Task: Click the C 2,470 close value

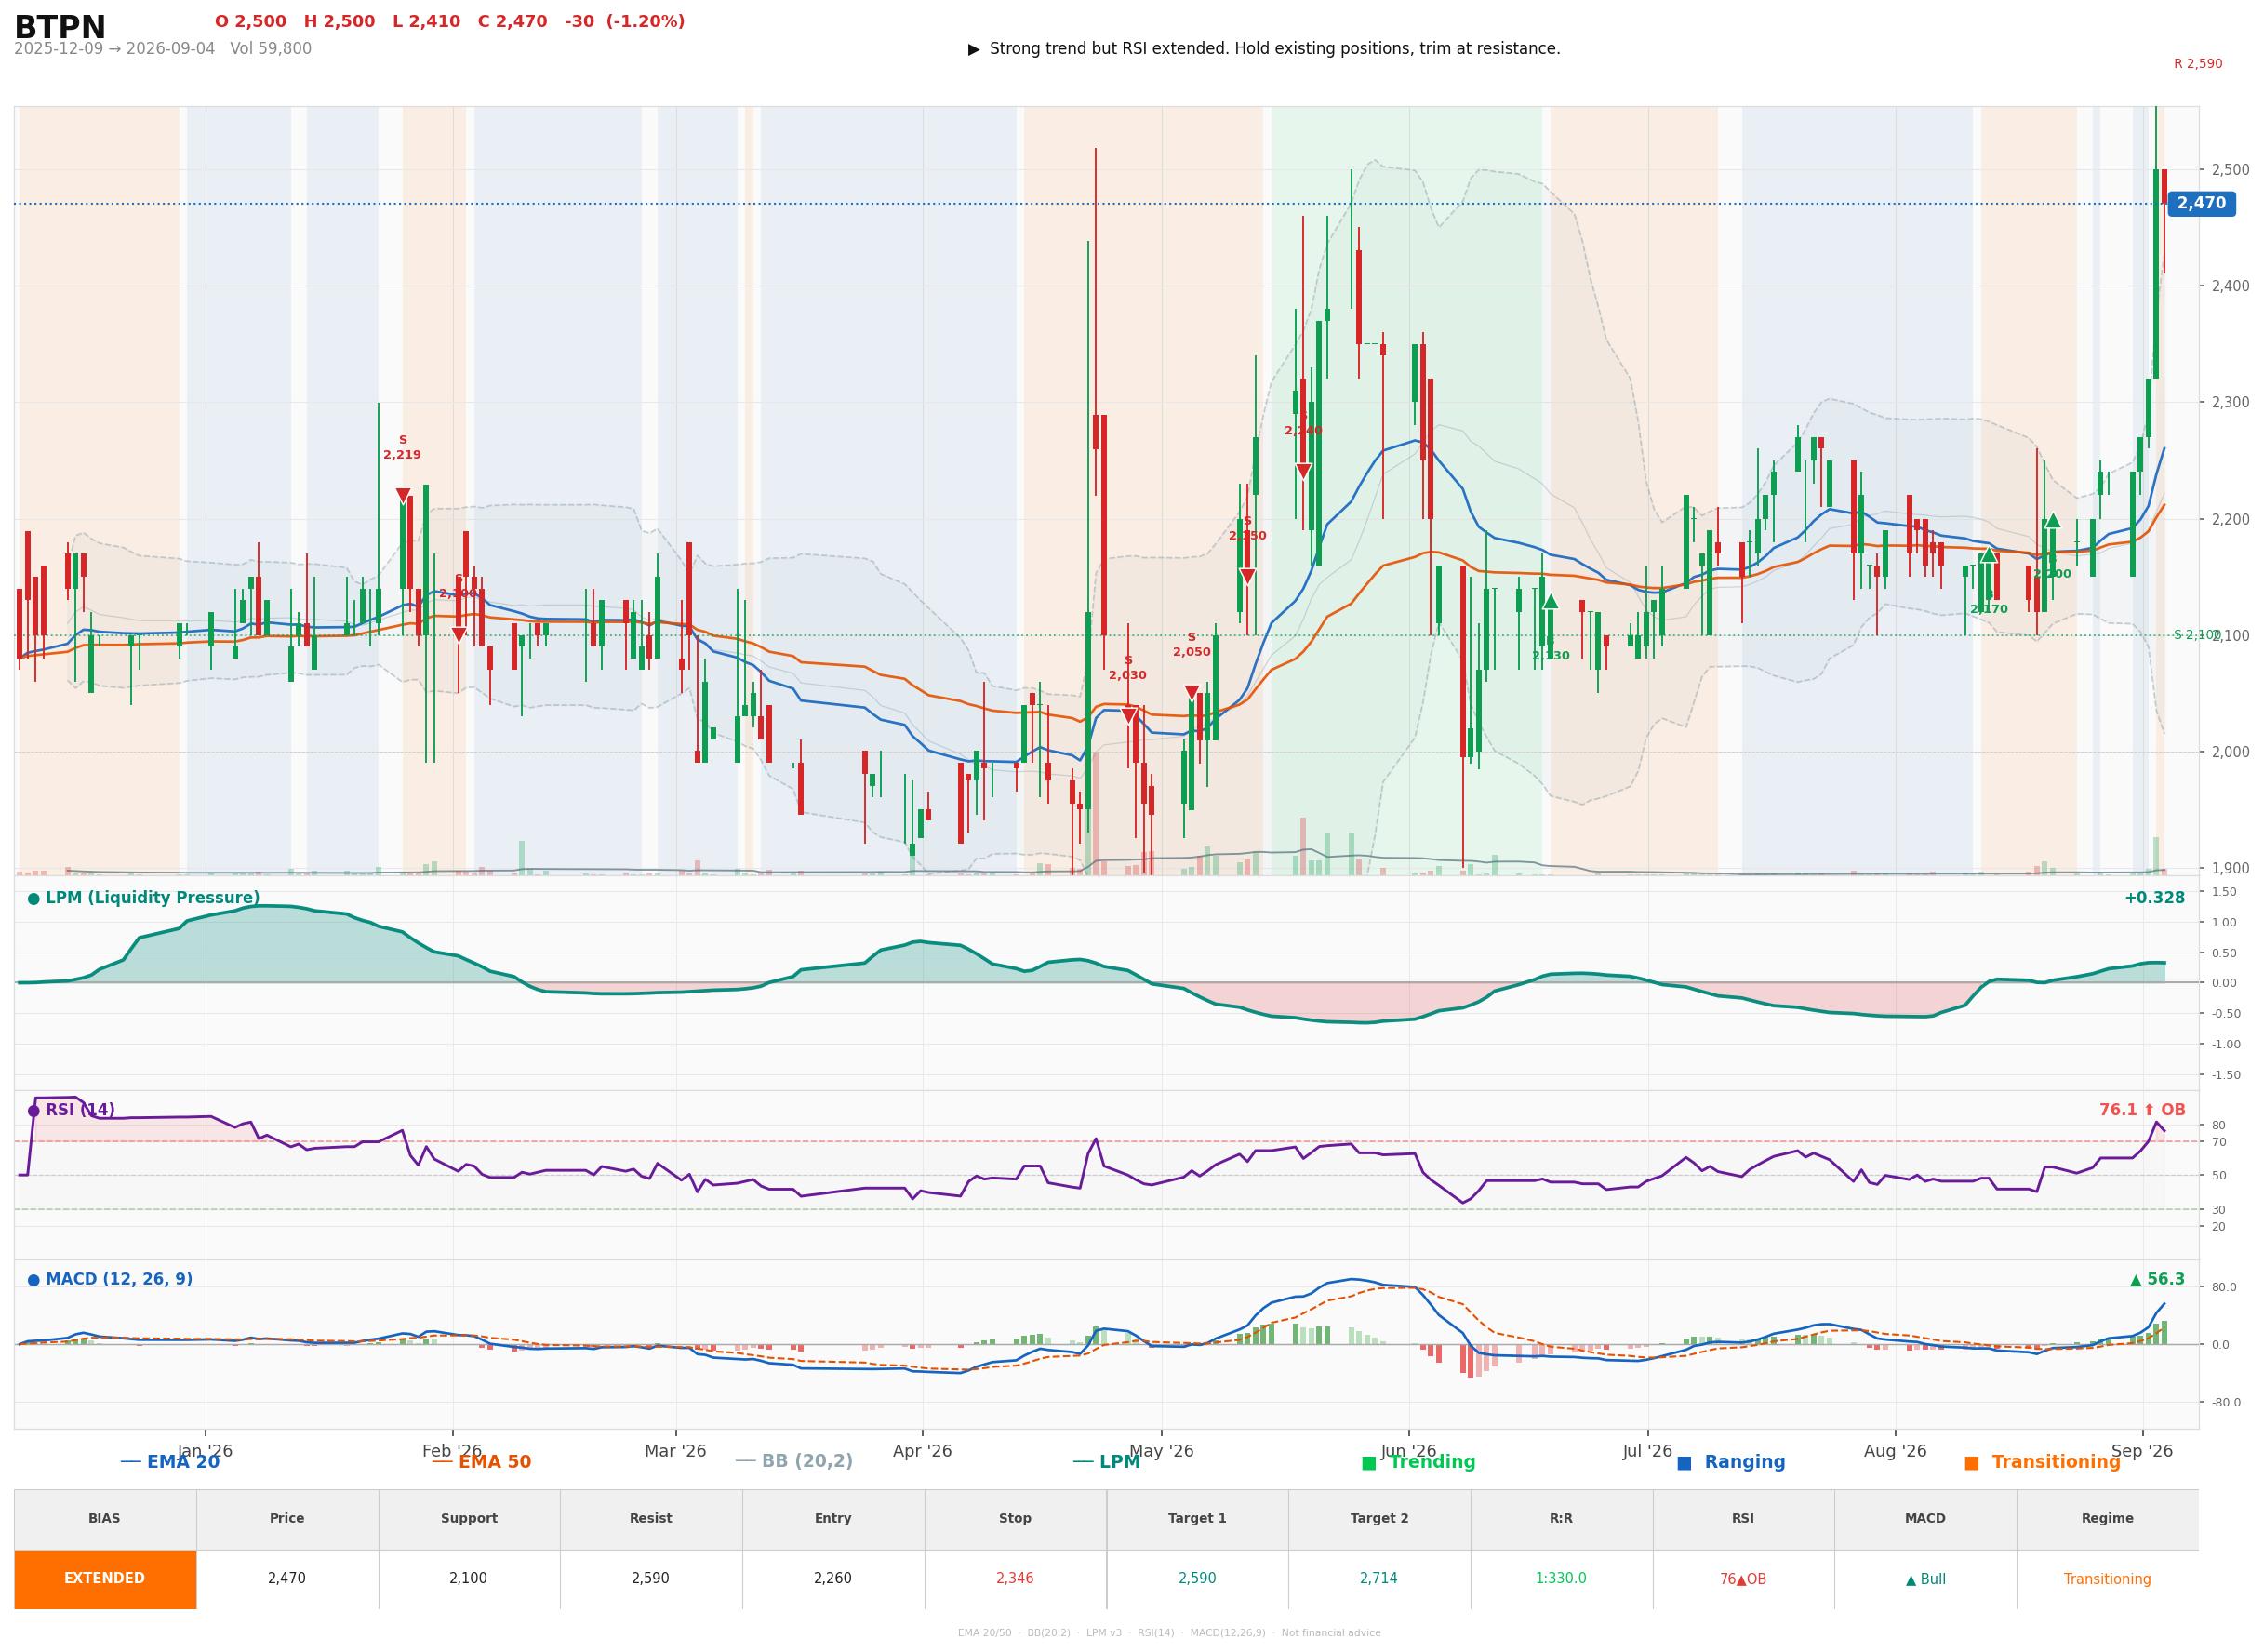Action: [x=512, y=22]
